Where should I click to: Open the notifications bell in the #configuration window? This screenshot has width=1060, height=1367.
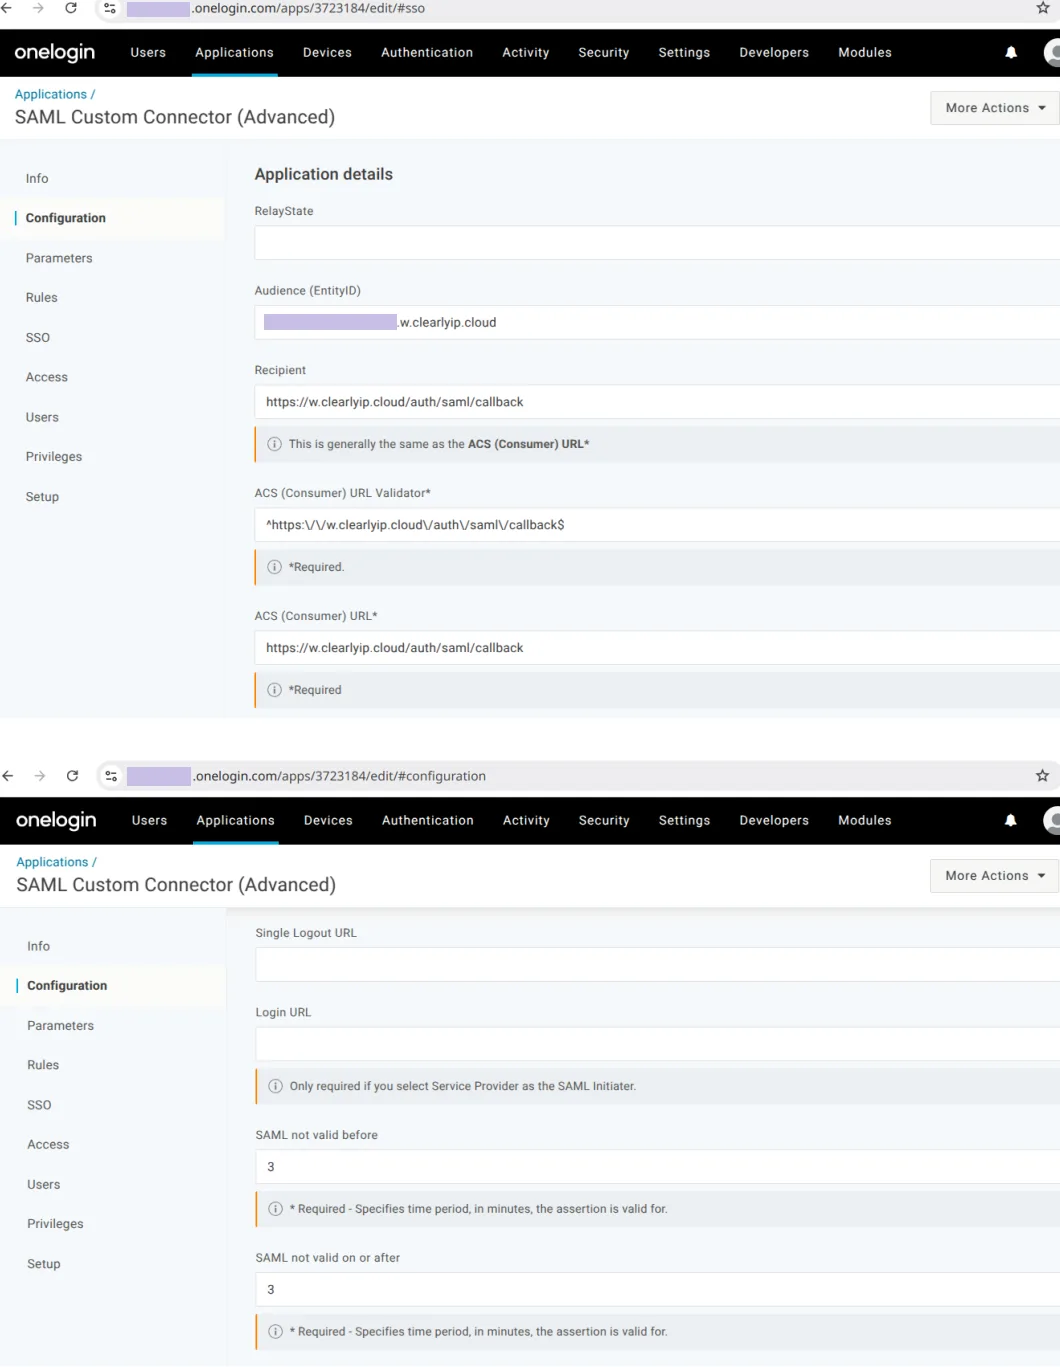[x=1011, y=821]
